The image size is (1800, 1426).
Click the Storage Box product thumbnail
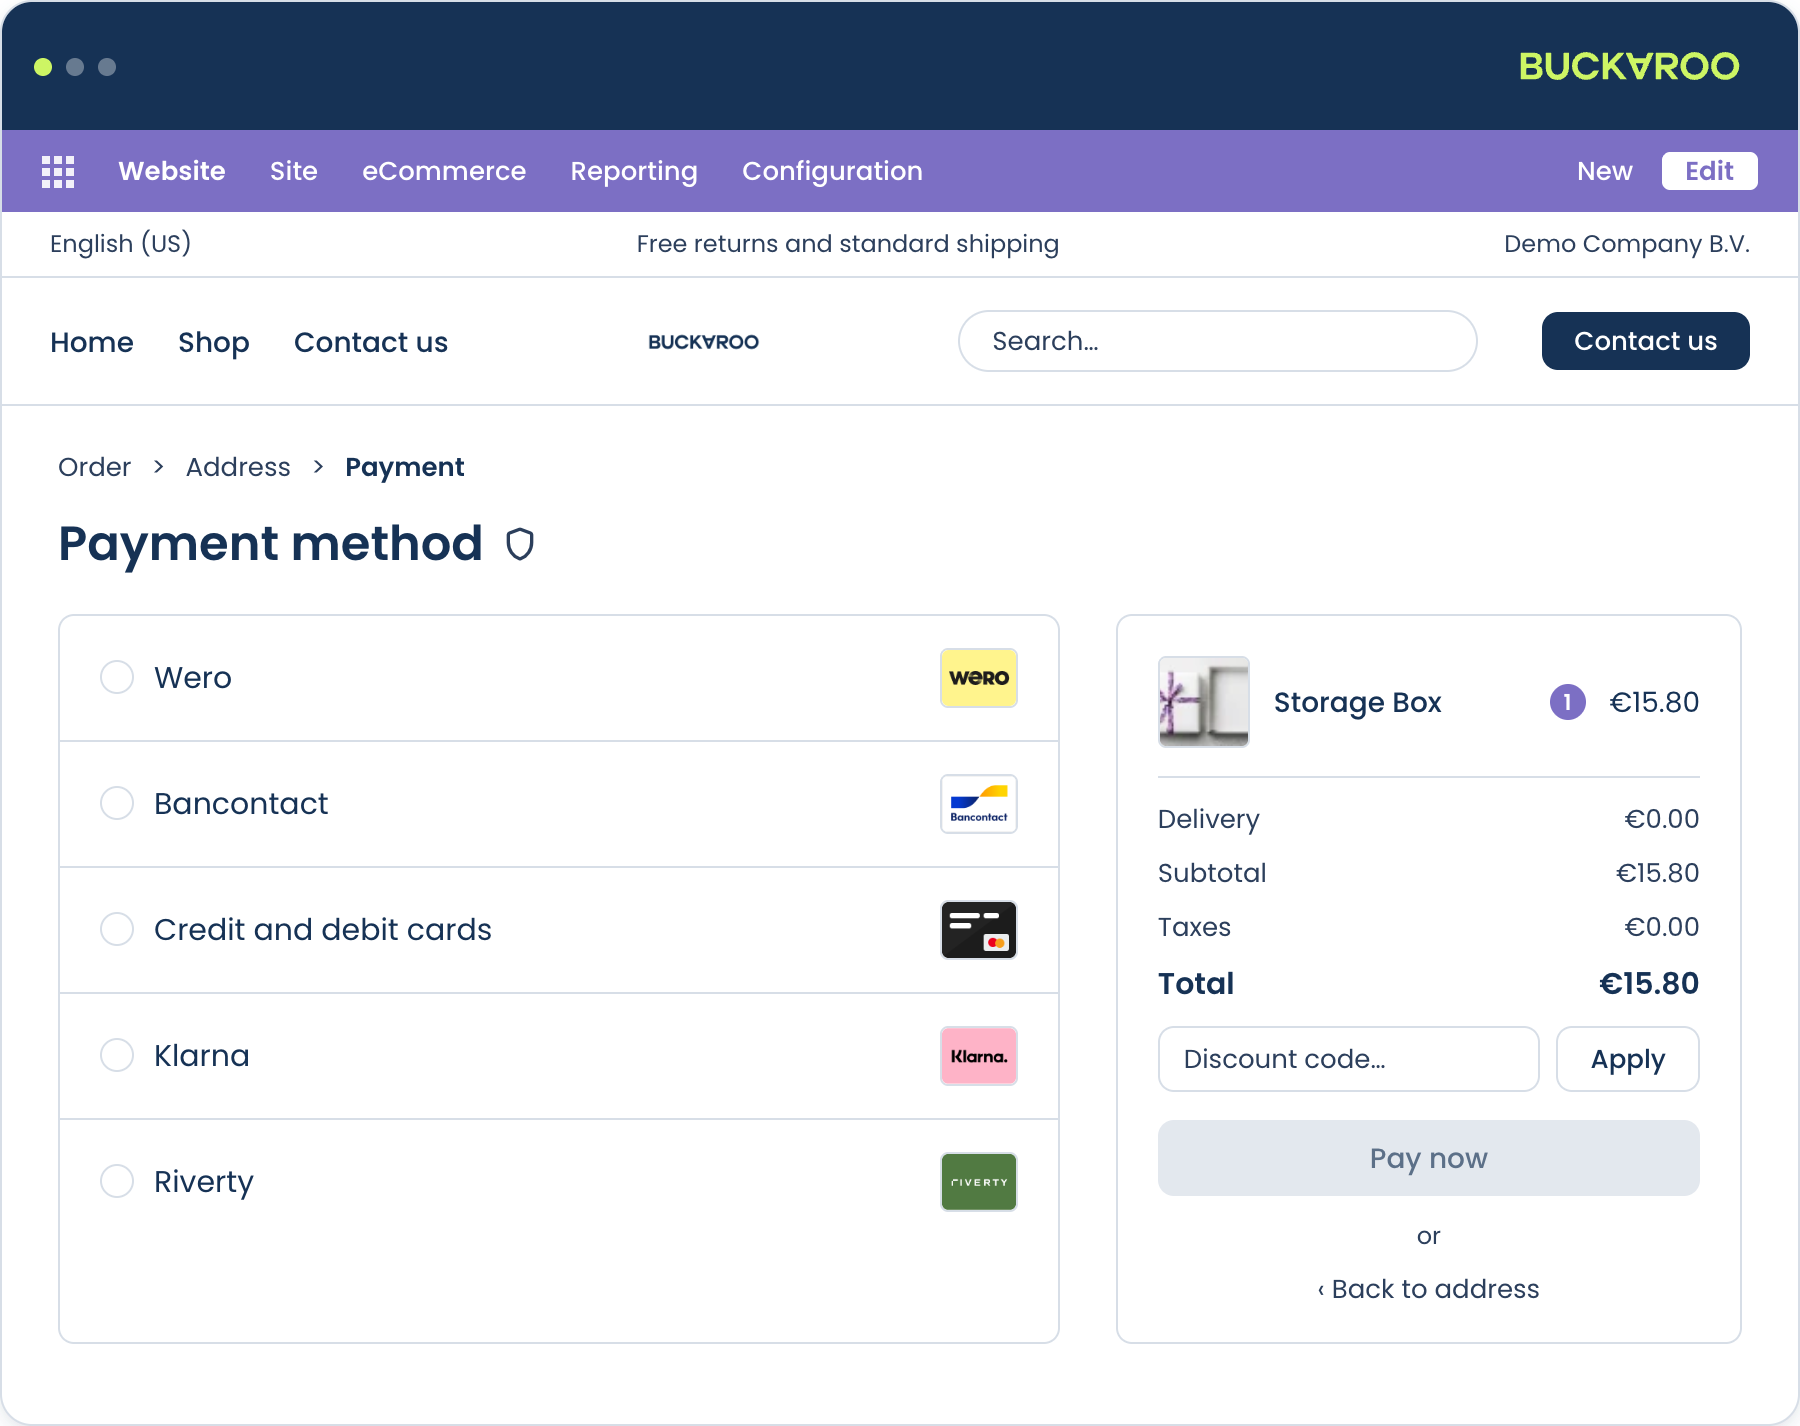[1203, 702]
